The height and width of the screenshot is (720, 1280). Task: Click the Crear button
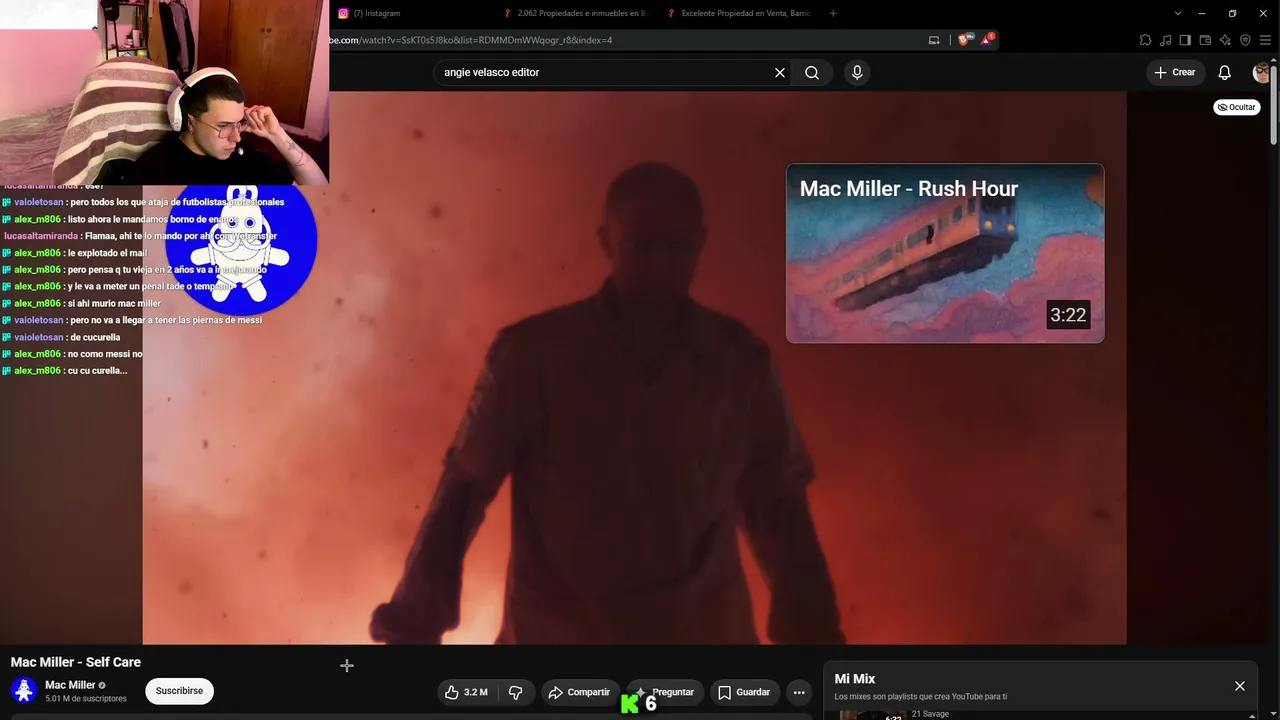click(x=1175, y=72)
